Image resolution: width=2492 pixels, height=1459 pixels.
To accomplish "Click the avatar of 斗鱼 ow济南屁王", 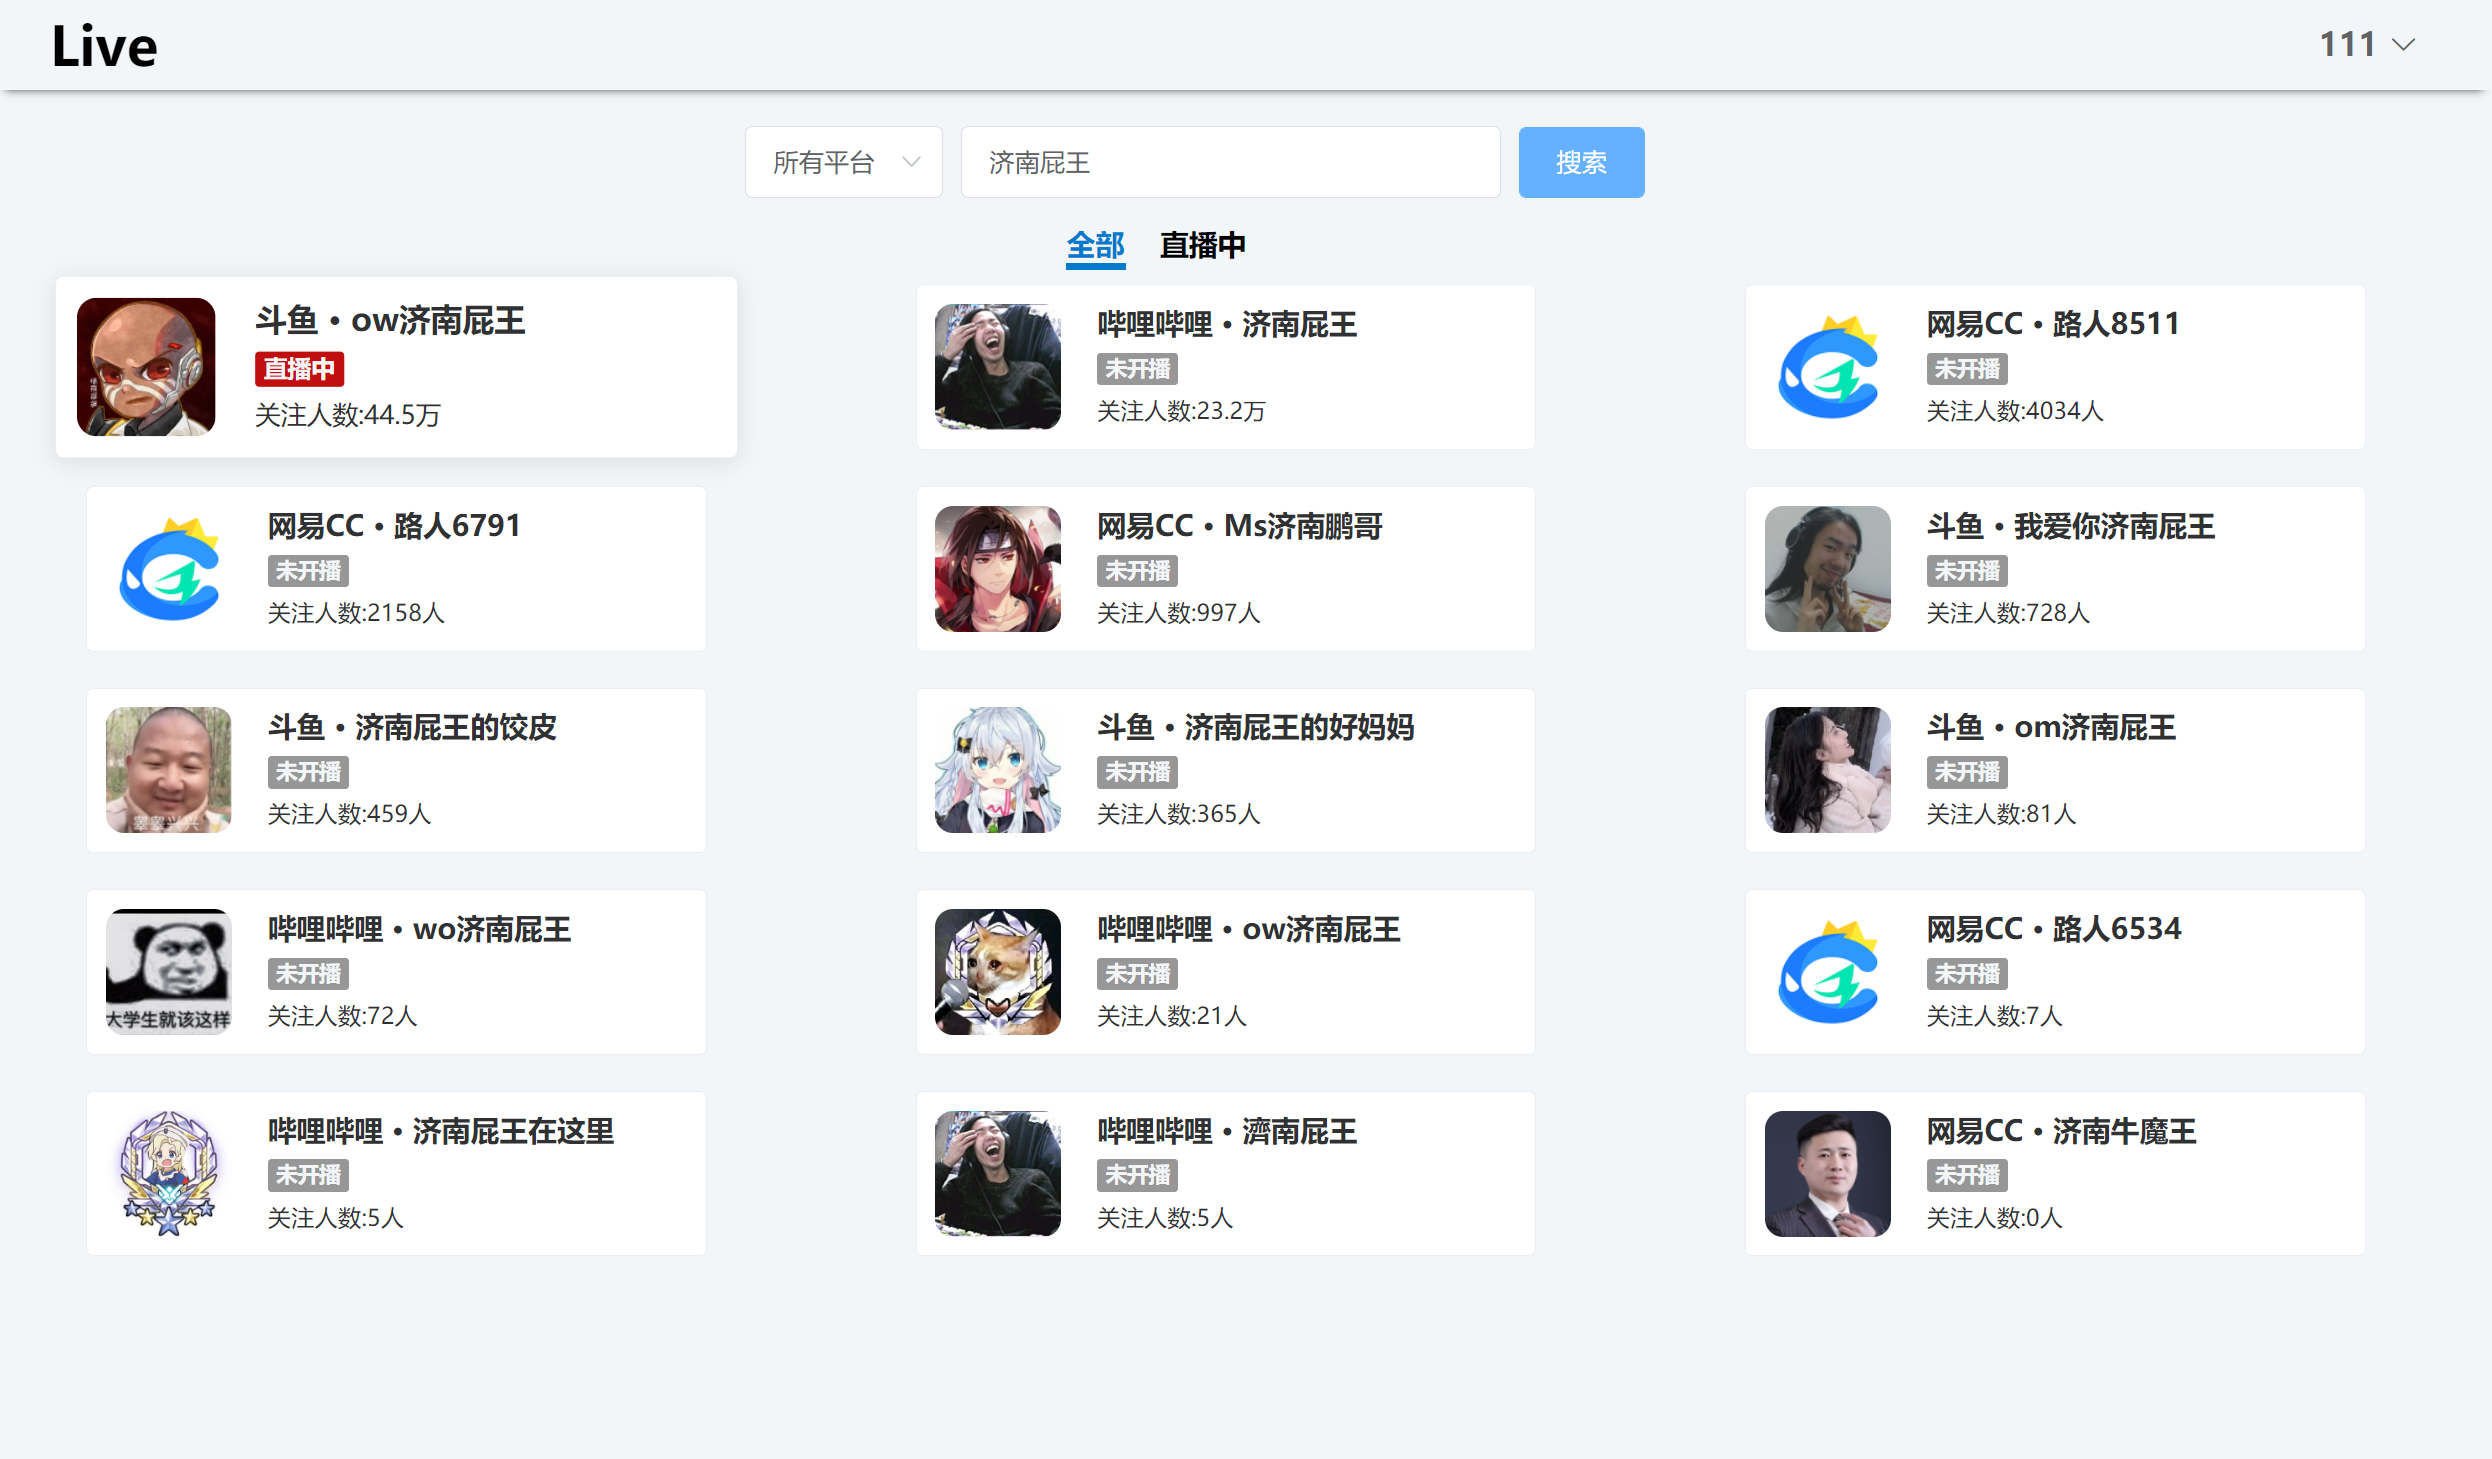I will (x=146, y=367).
